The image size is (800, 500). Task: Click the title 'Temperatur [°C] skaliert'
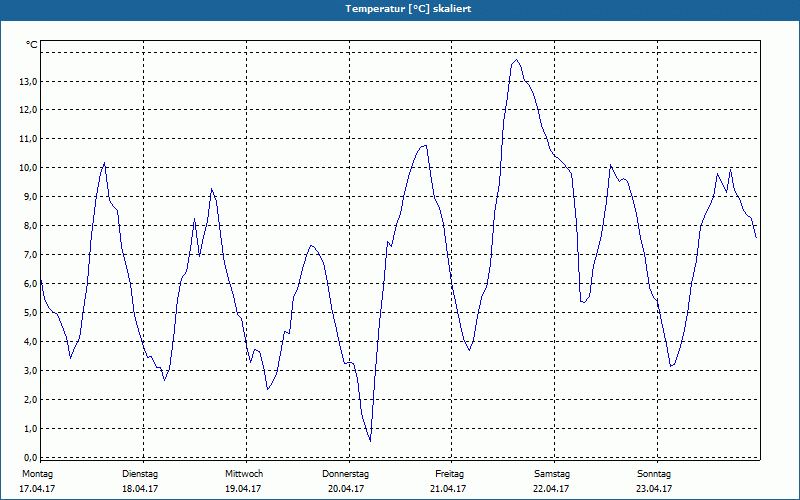408,9
